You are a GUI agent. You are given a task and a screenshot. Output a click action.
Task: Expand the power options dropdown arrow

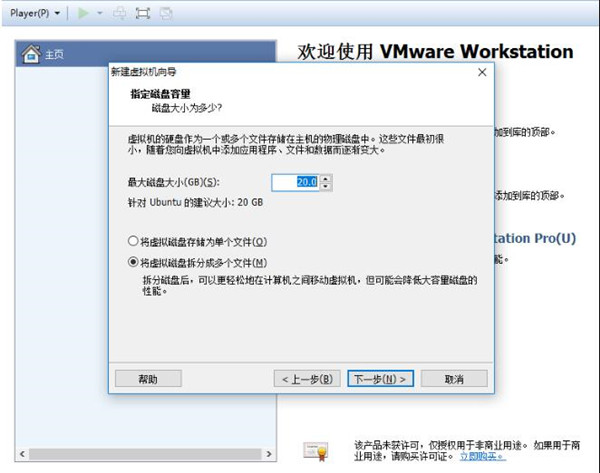click(x=100, y=13)
